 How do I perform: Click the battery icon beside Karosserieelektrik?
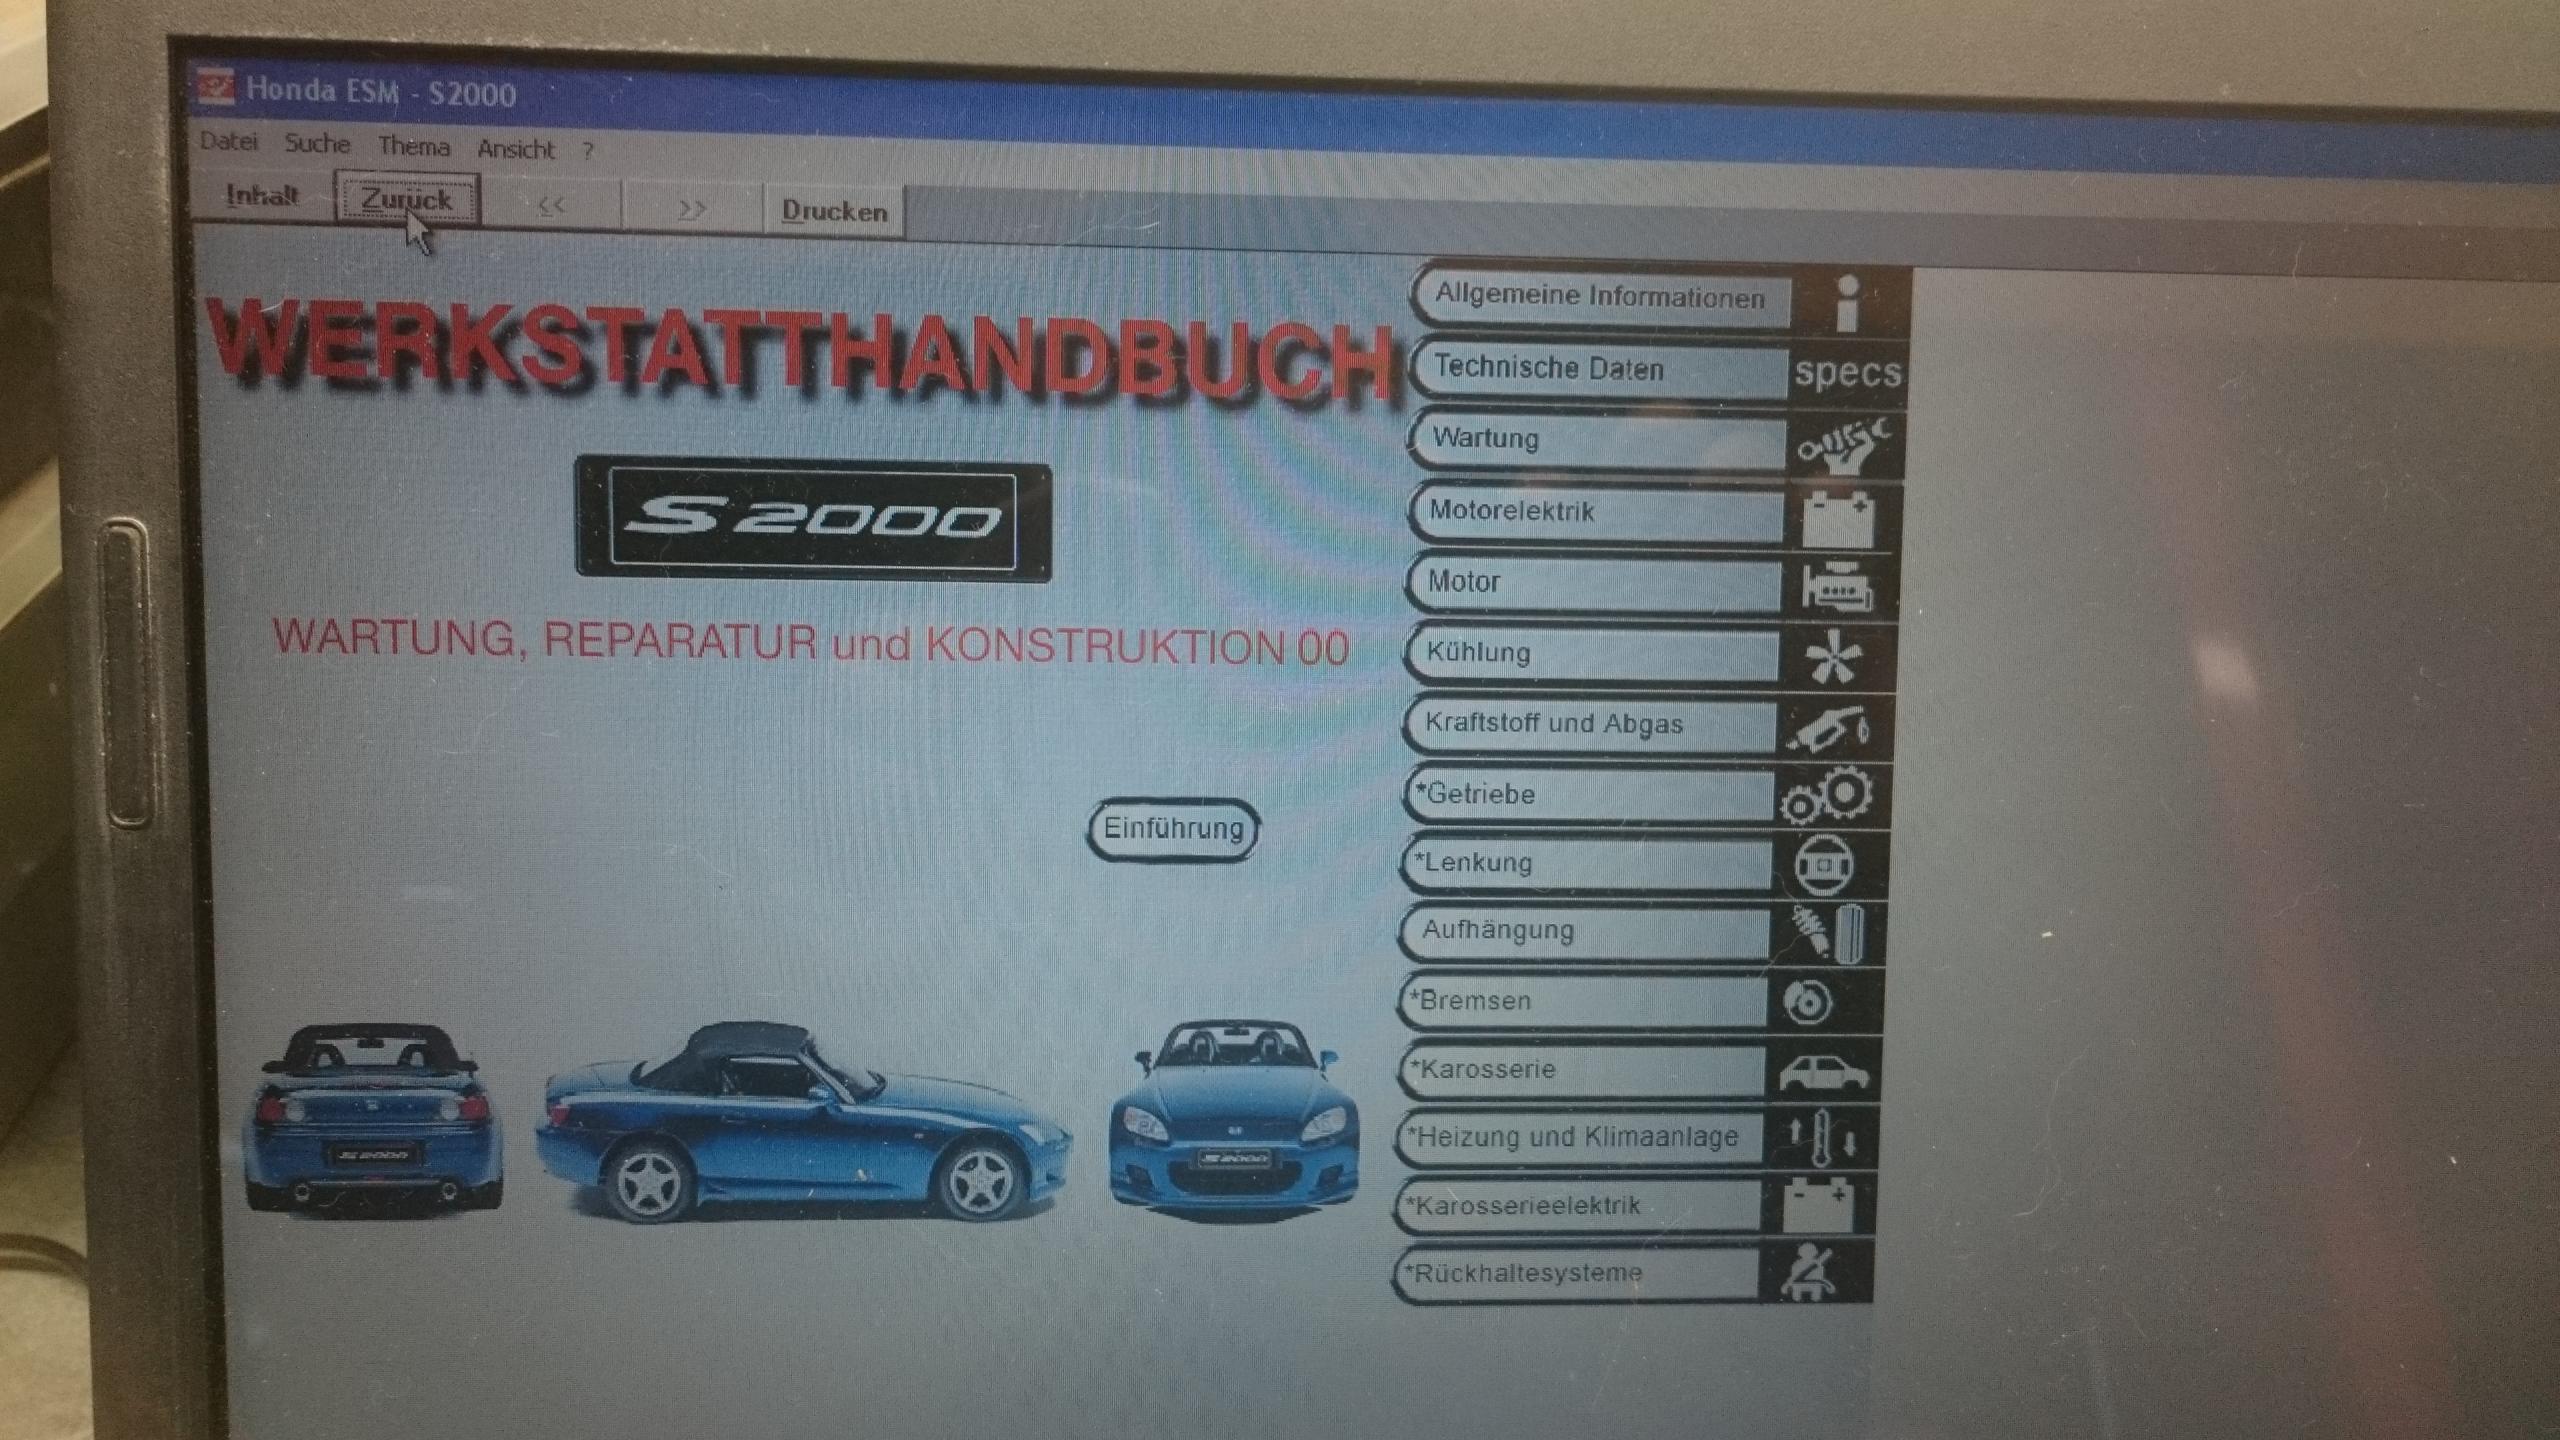click(x=1819, y=1205)
